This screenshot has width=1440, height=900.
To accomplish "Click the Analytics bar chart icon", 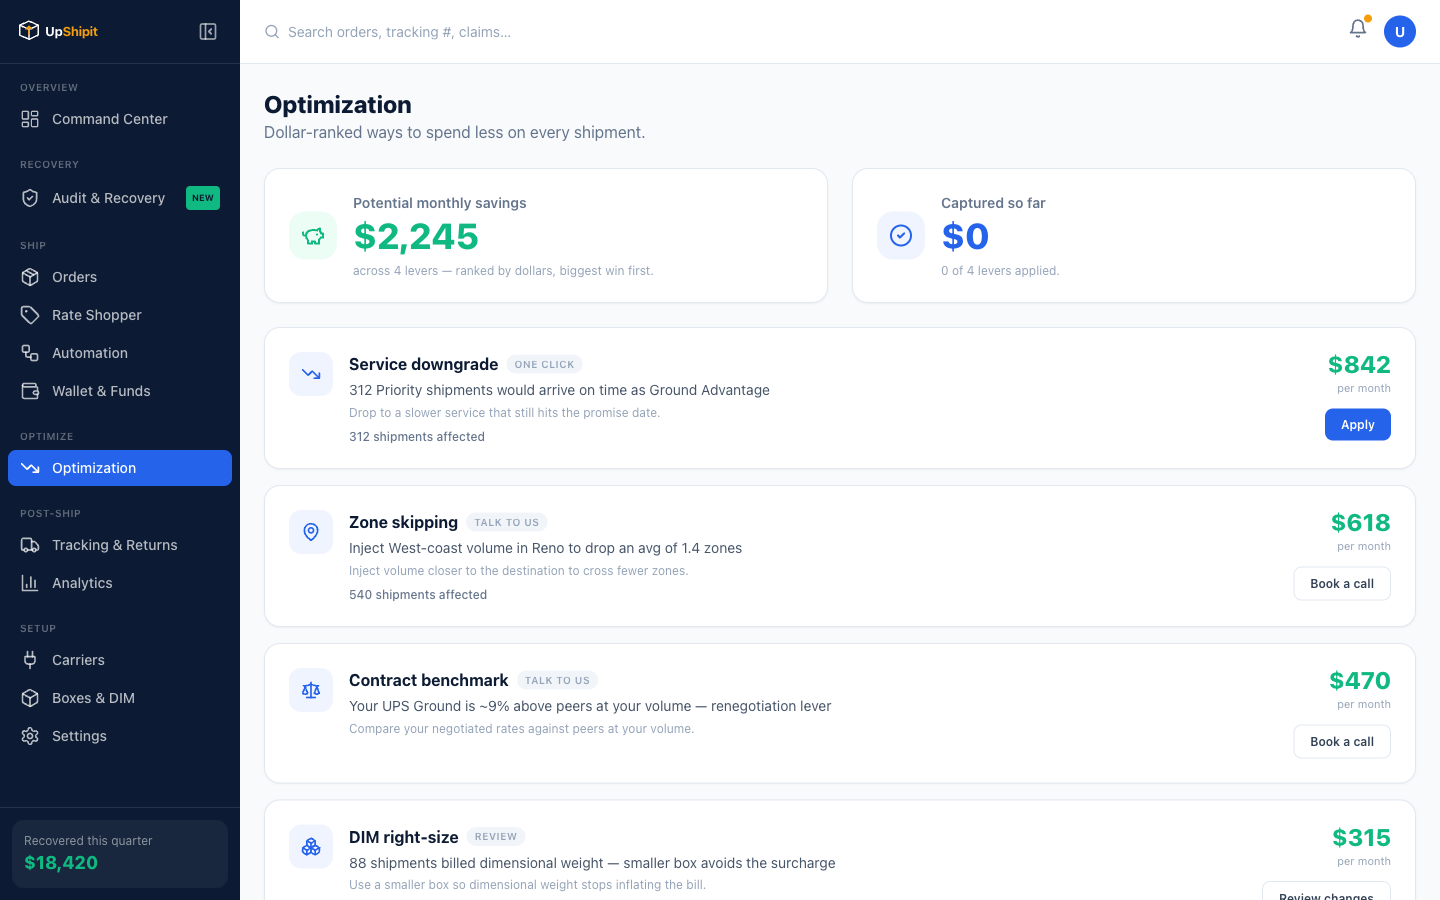I will (30, 583).
